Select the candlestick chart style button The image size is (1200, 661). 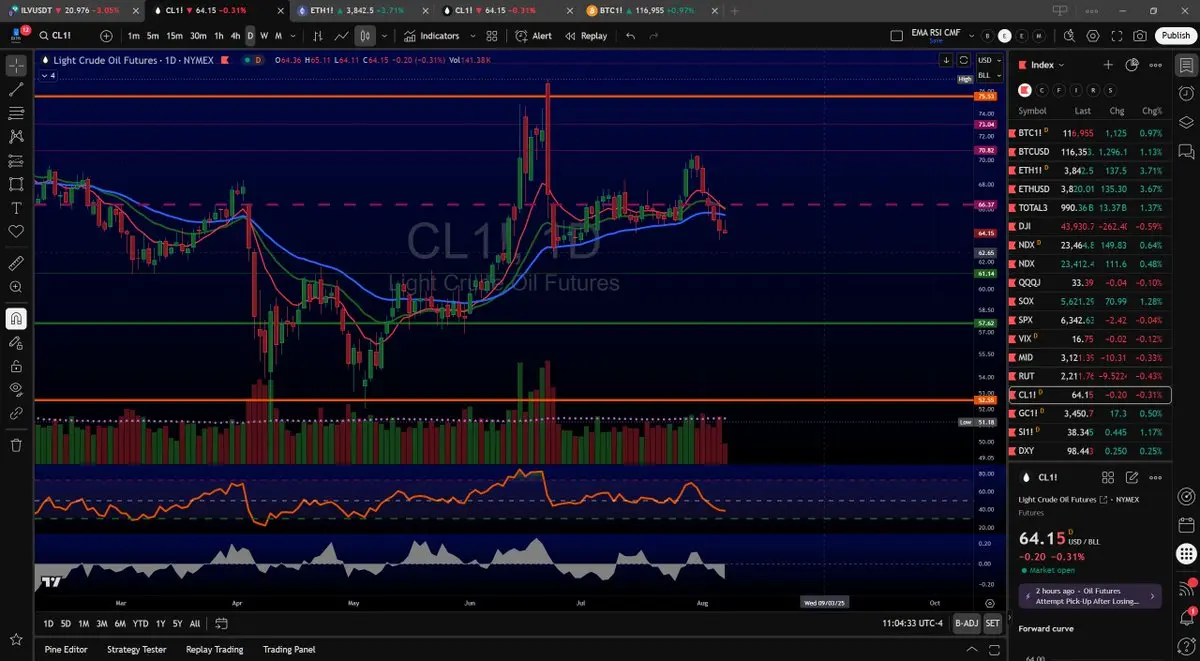(x=365, y=35)
